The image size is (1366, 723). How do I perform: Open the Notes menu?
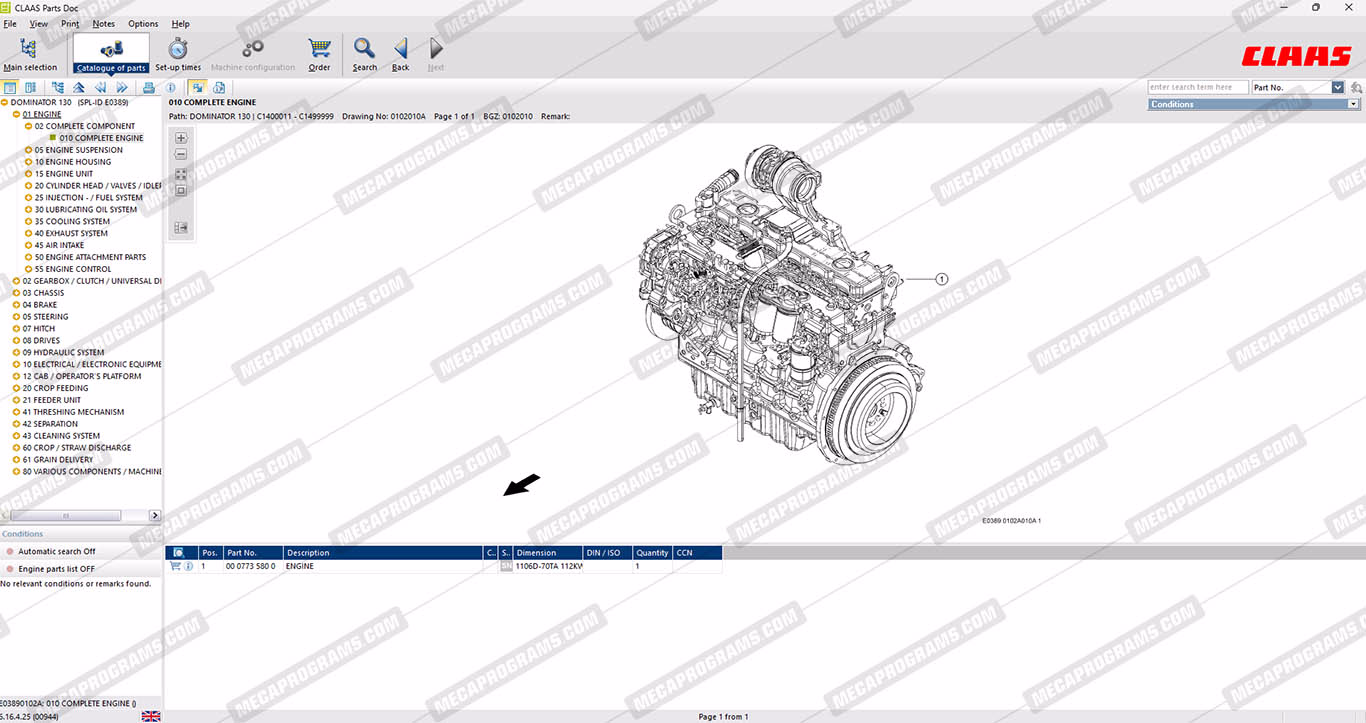103,23
